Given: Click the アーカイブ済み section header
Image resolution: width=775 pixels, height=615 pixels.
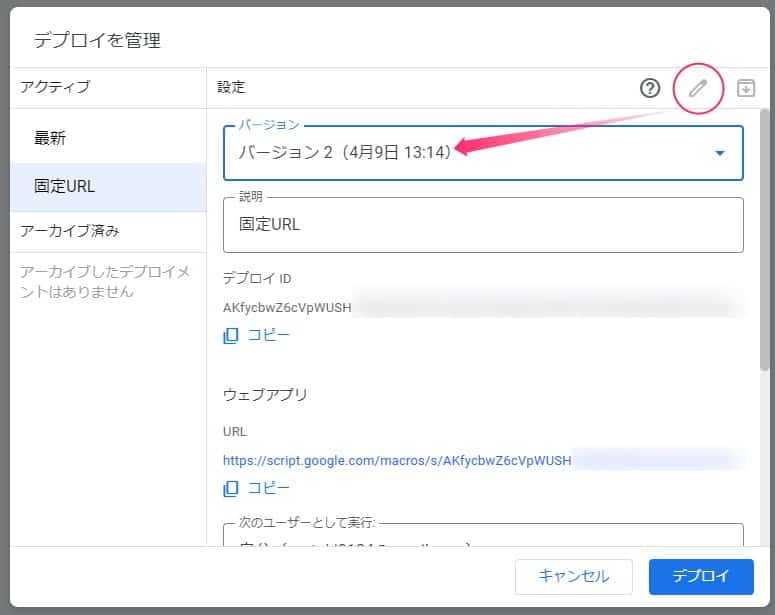Looking at the screenshot, I should [69, 231].
